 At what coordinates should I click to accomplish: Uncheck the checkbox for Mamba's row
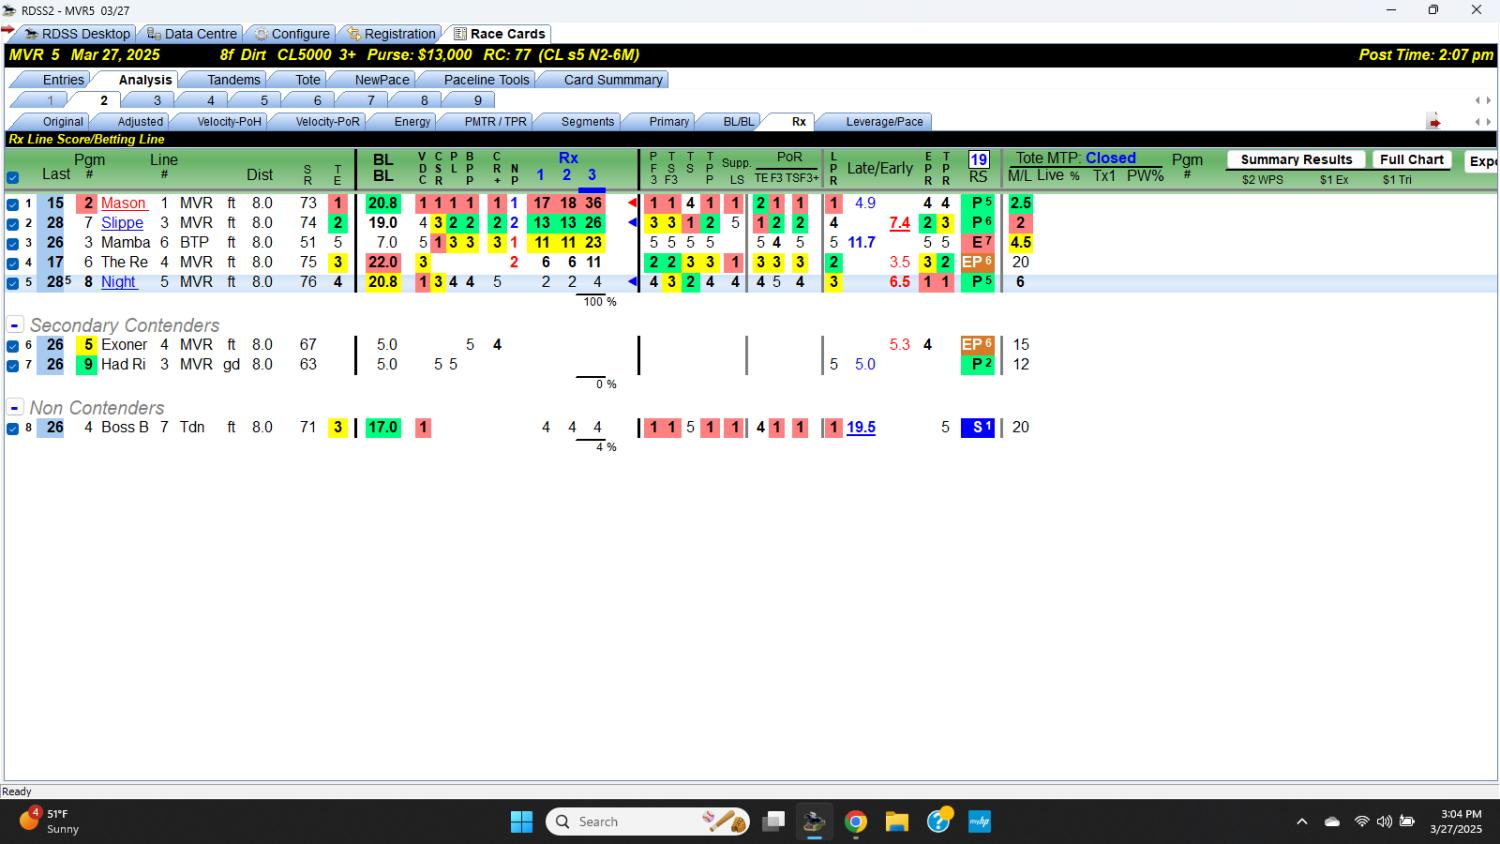[13, 243]
